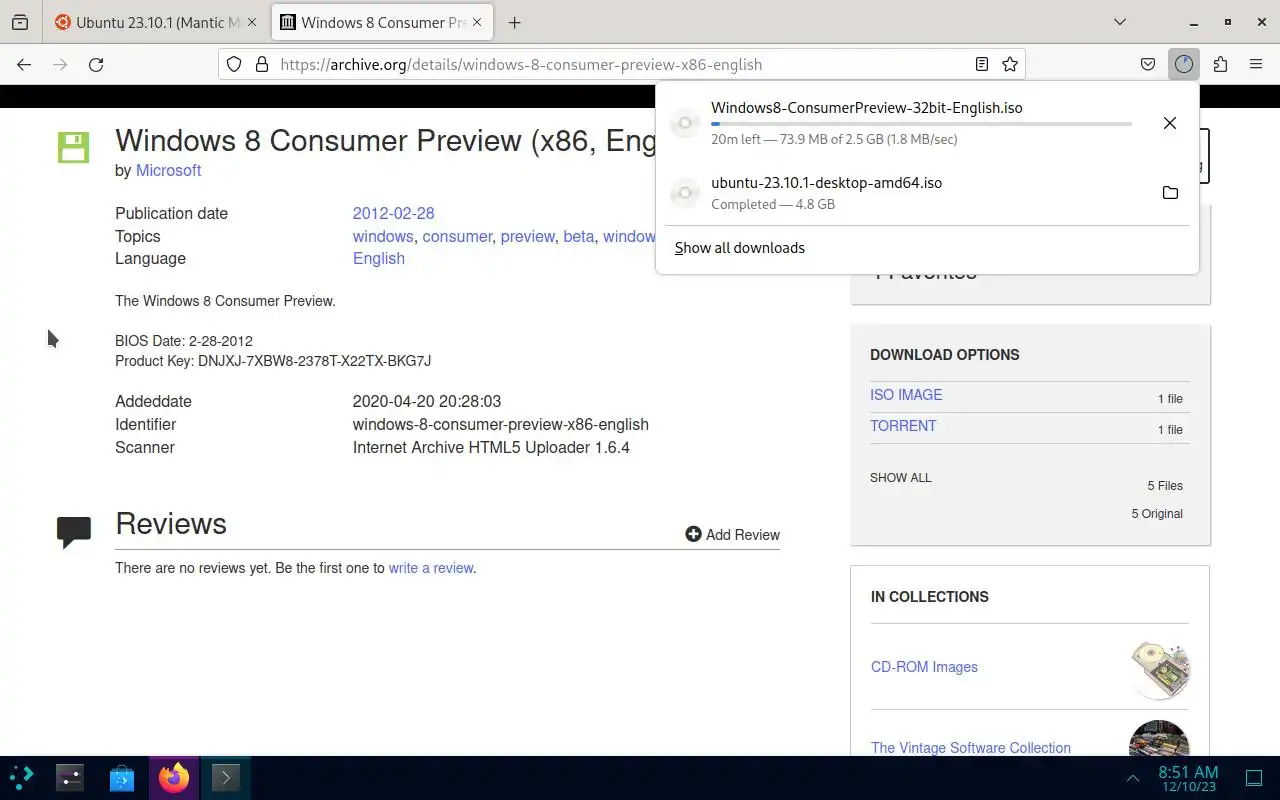
Task: Focus the archive.org URL address bar
Action: click(x=620, y=64)
